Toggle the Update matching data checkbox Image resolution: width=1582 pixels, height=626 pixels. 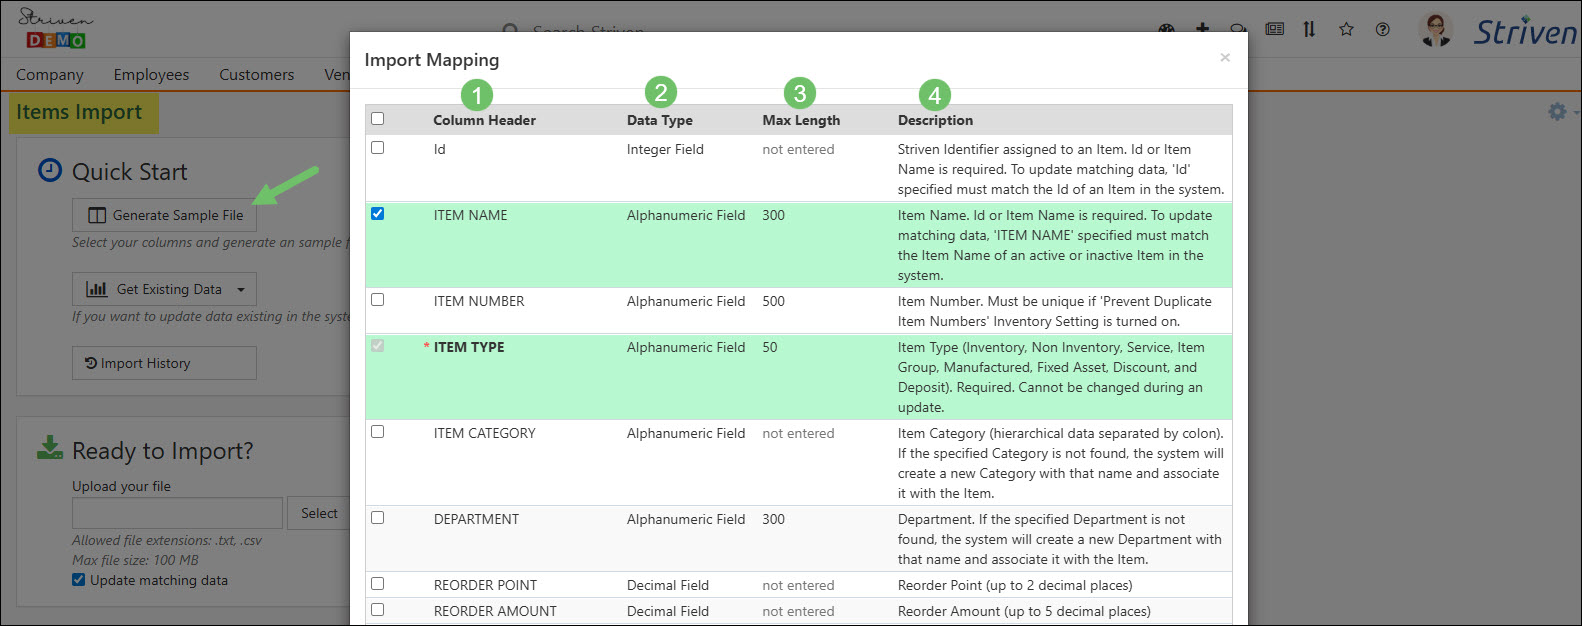[79, 580]
